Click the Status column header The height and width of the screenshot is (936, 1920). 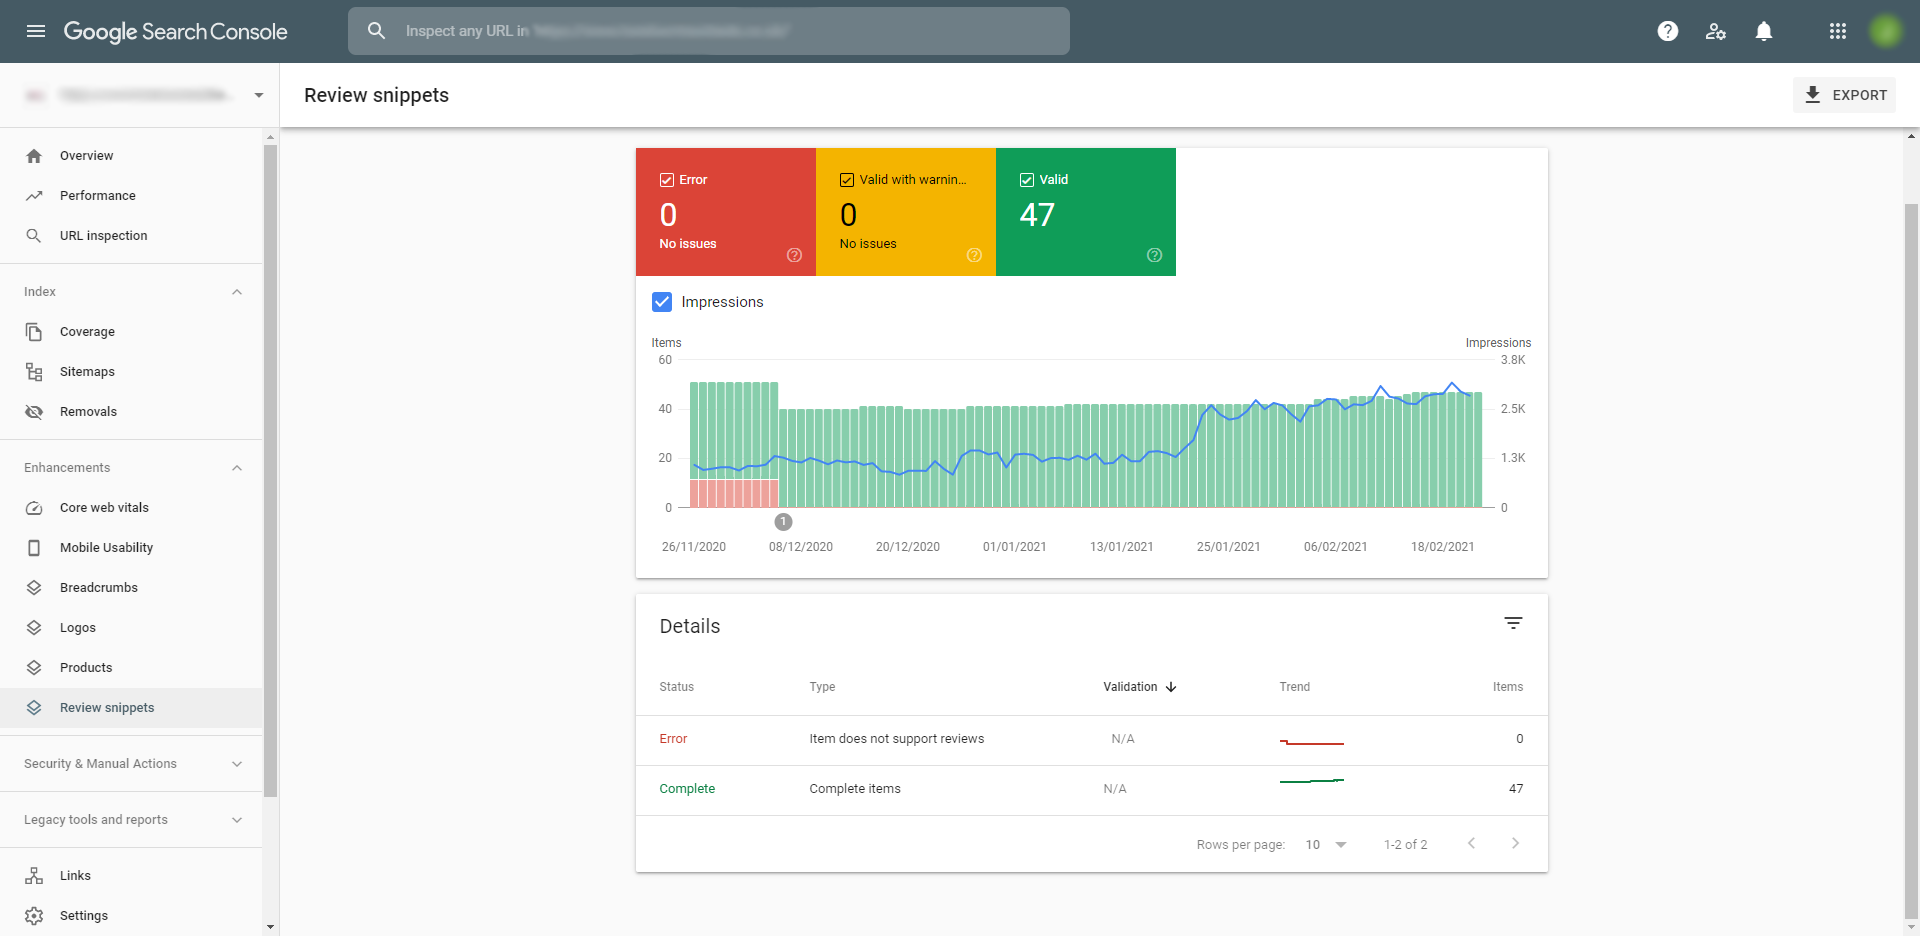click(676, 687)
